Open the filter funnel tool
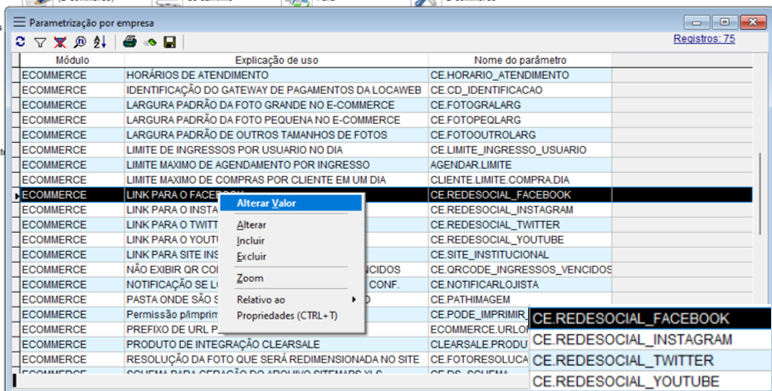 pos(40,43)
